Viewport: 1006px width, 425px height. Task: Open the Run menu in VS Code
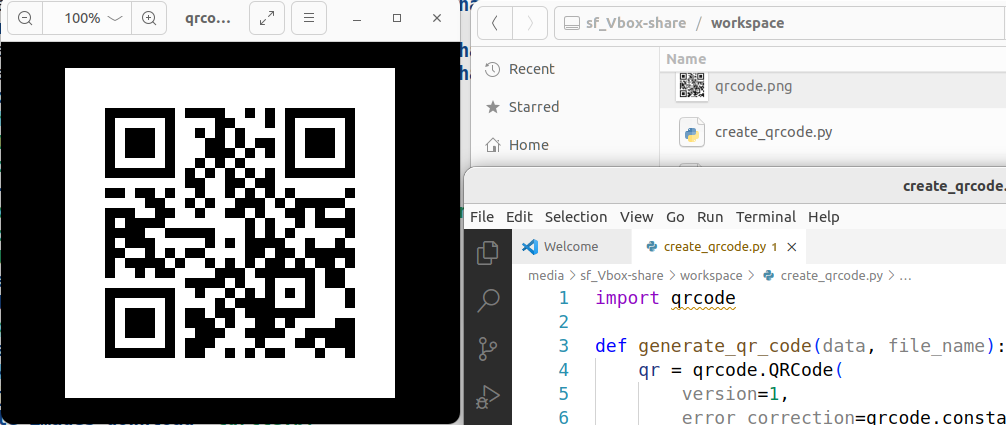(710, 217)
